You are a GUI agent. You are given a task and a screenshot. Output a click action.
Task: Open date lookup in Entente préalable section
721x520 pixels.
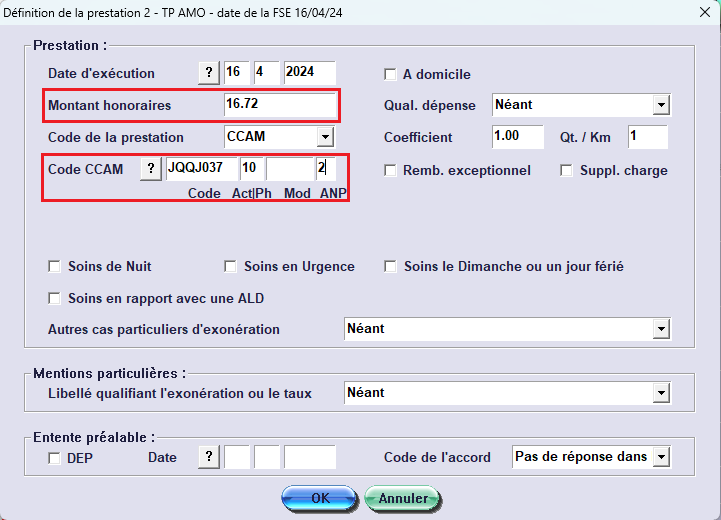click(x=209, y=457)
